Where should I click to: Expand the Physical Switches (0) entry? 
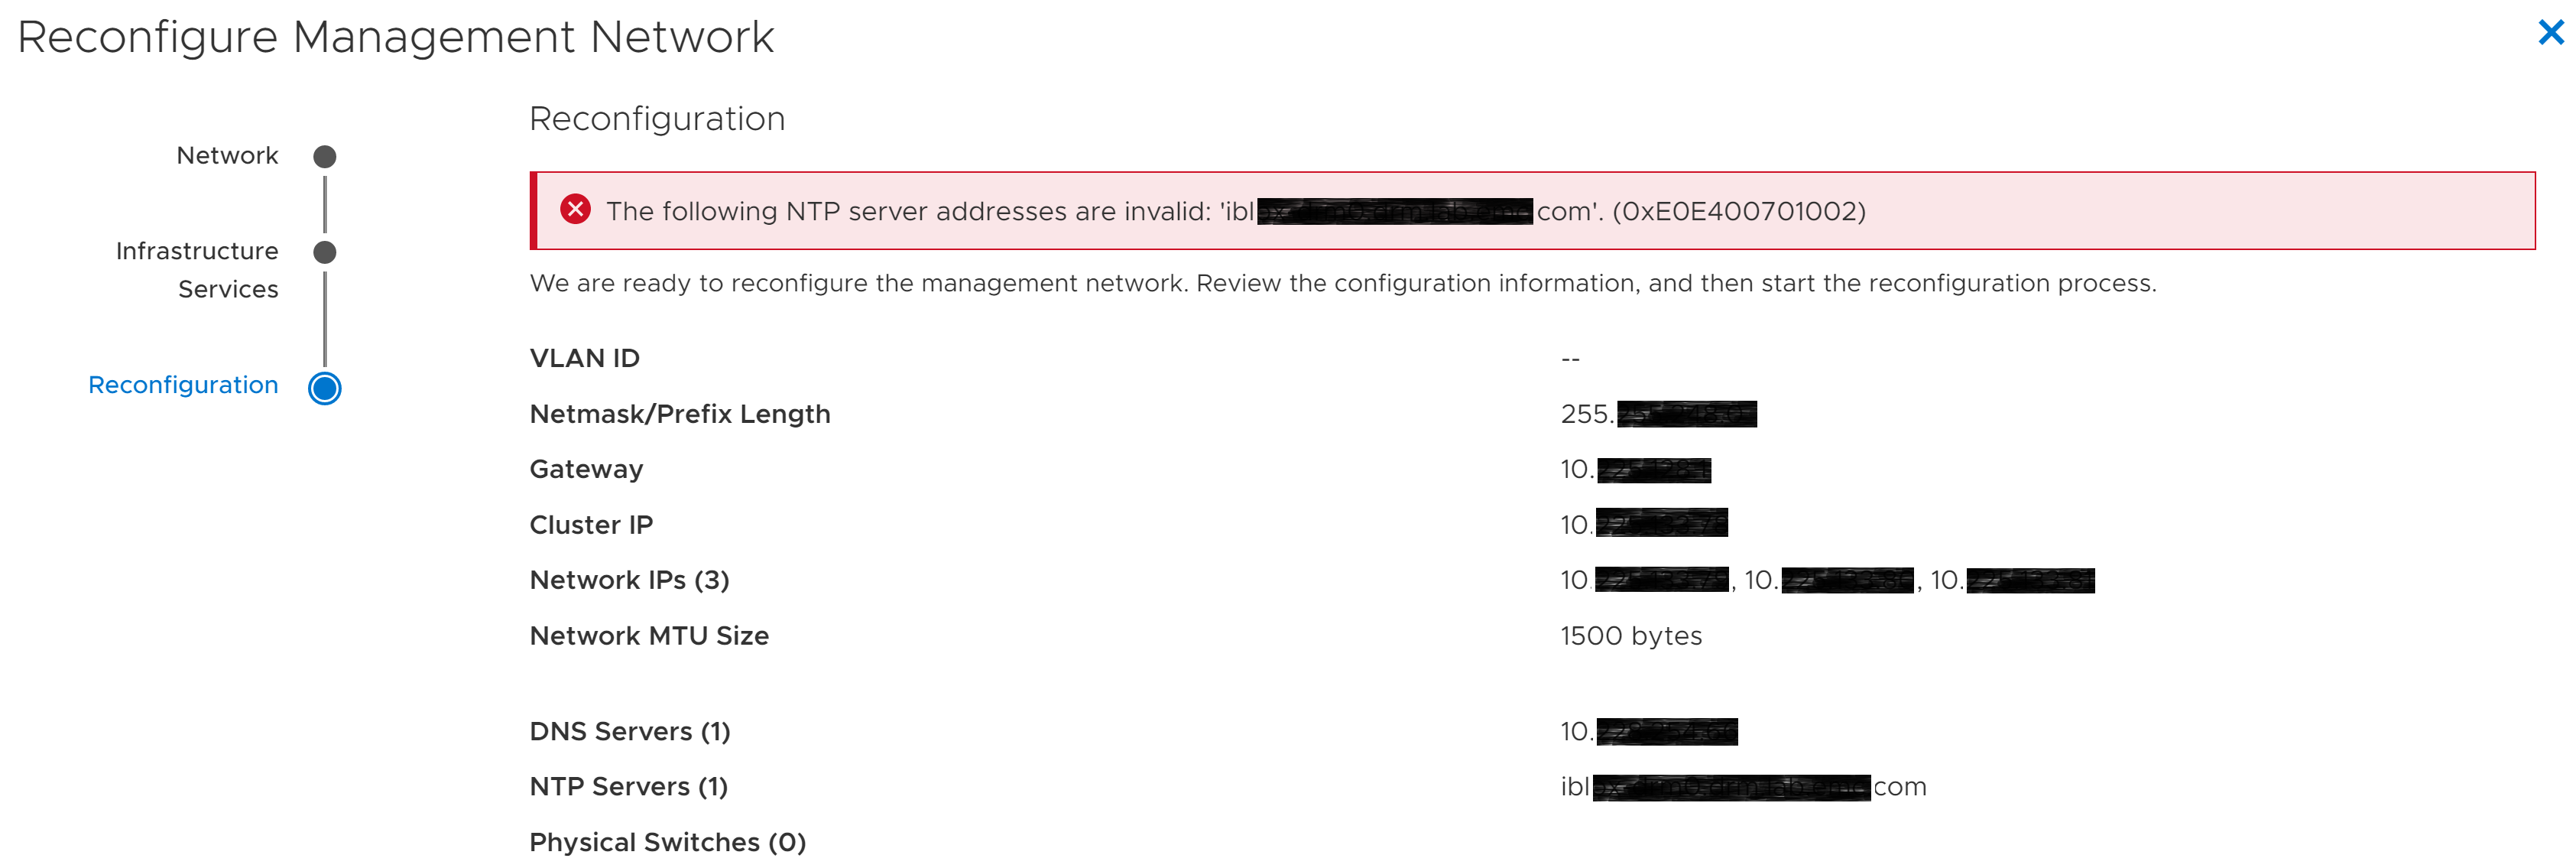coord(668,842)
